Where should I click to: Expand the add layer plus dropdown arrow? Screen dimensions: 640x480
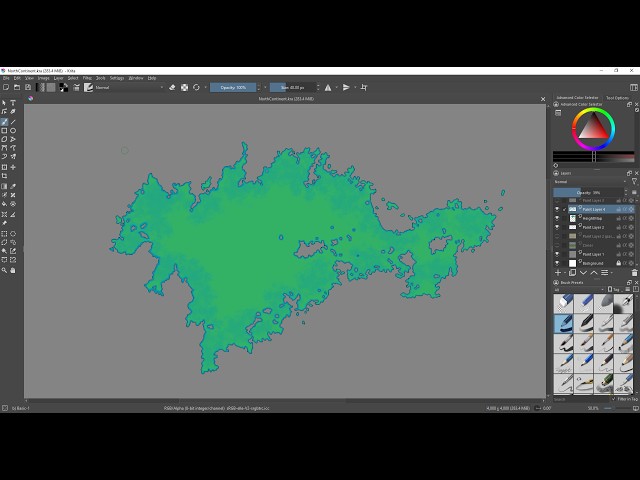565,273
